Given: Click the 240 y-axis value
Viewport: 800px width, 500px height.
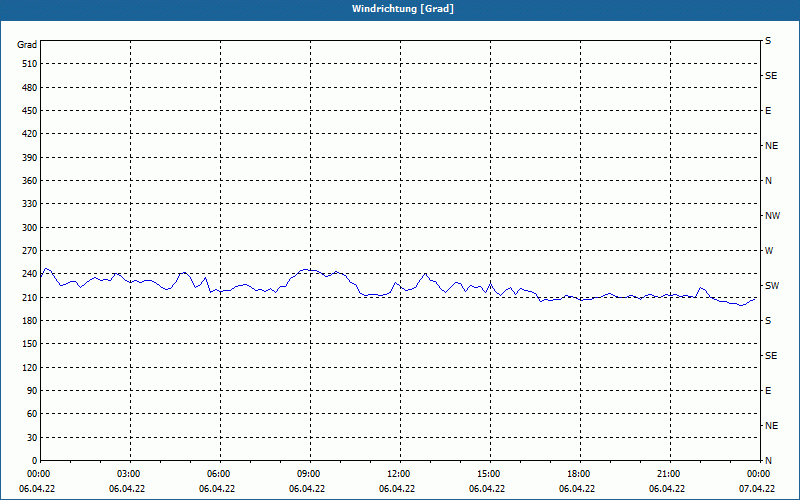Looking at the screenshot, I should point(30,274).
